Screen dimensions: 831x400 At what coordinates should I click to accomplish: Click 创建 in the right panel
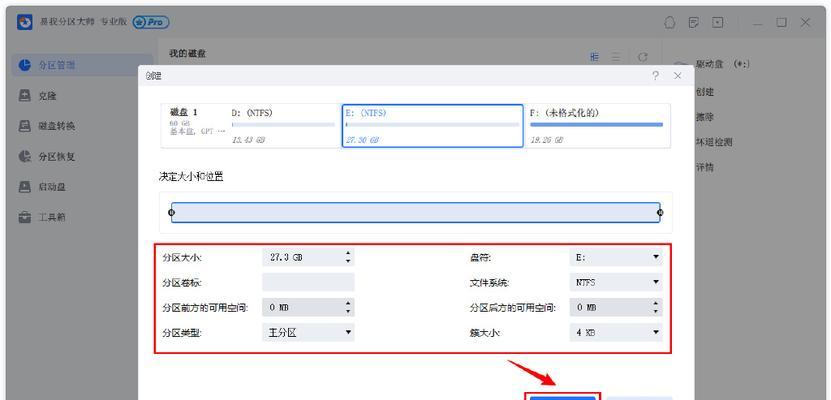point(704,92)
